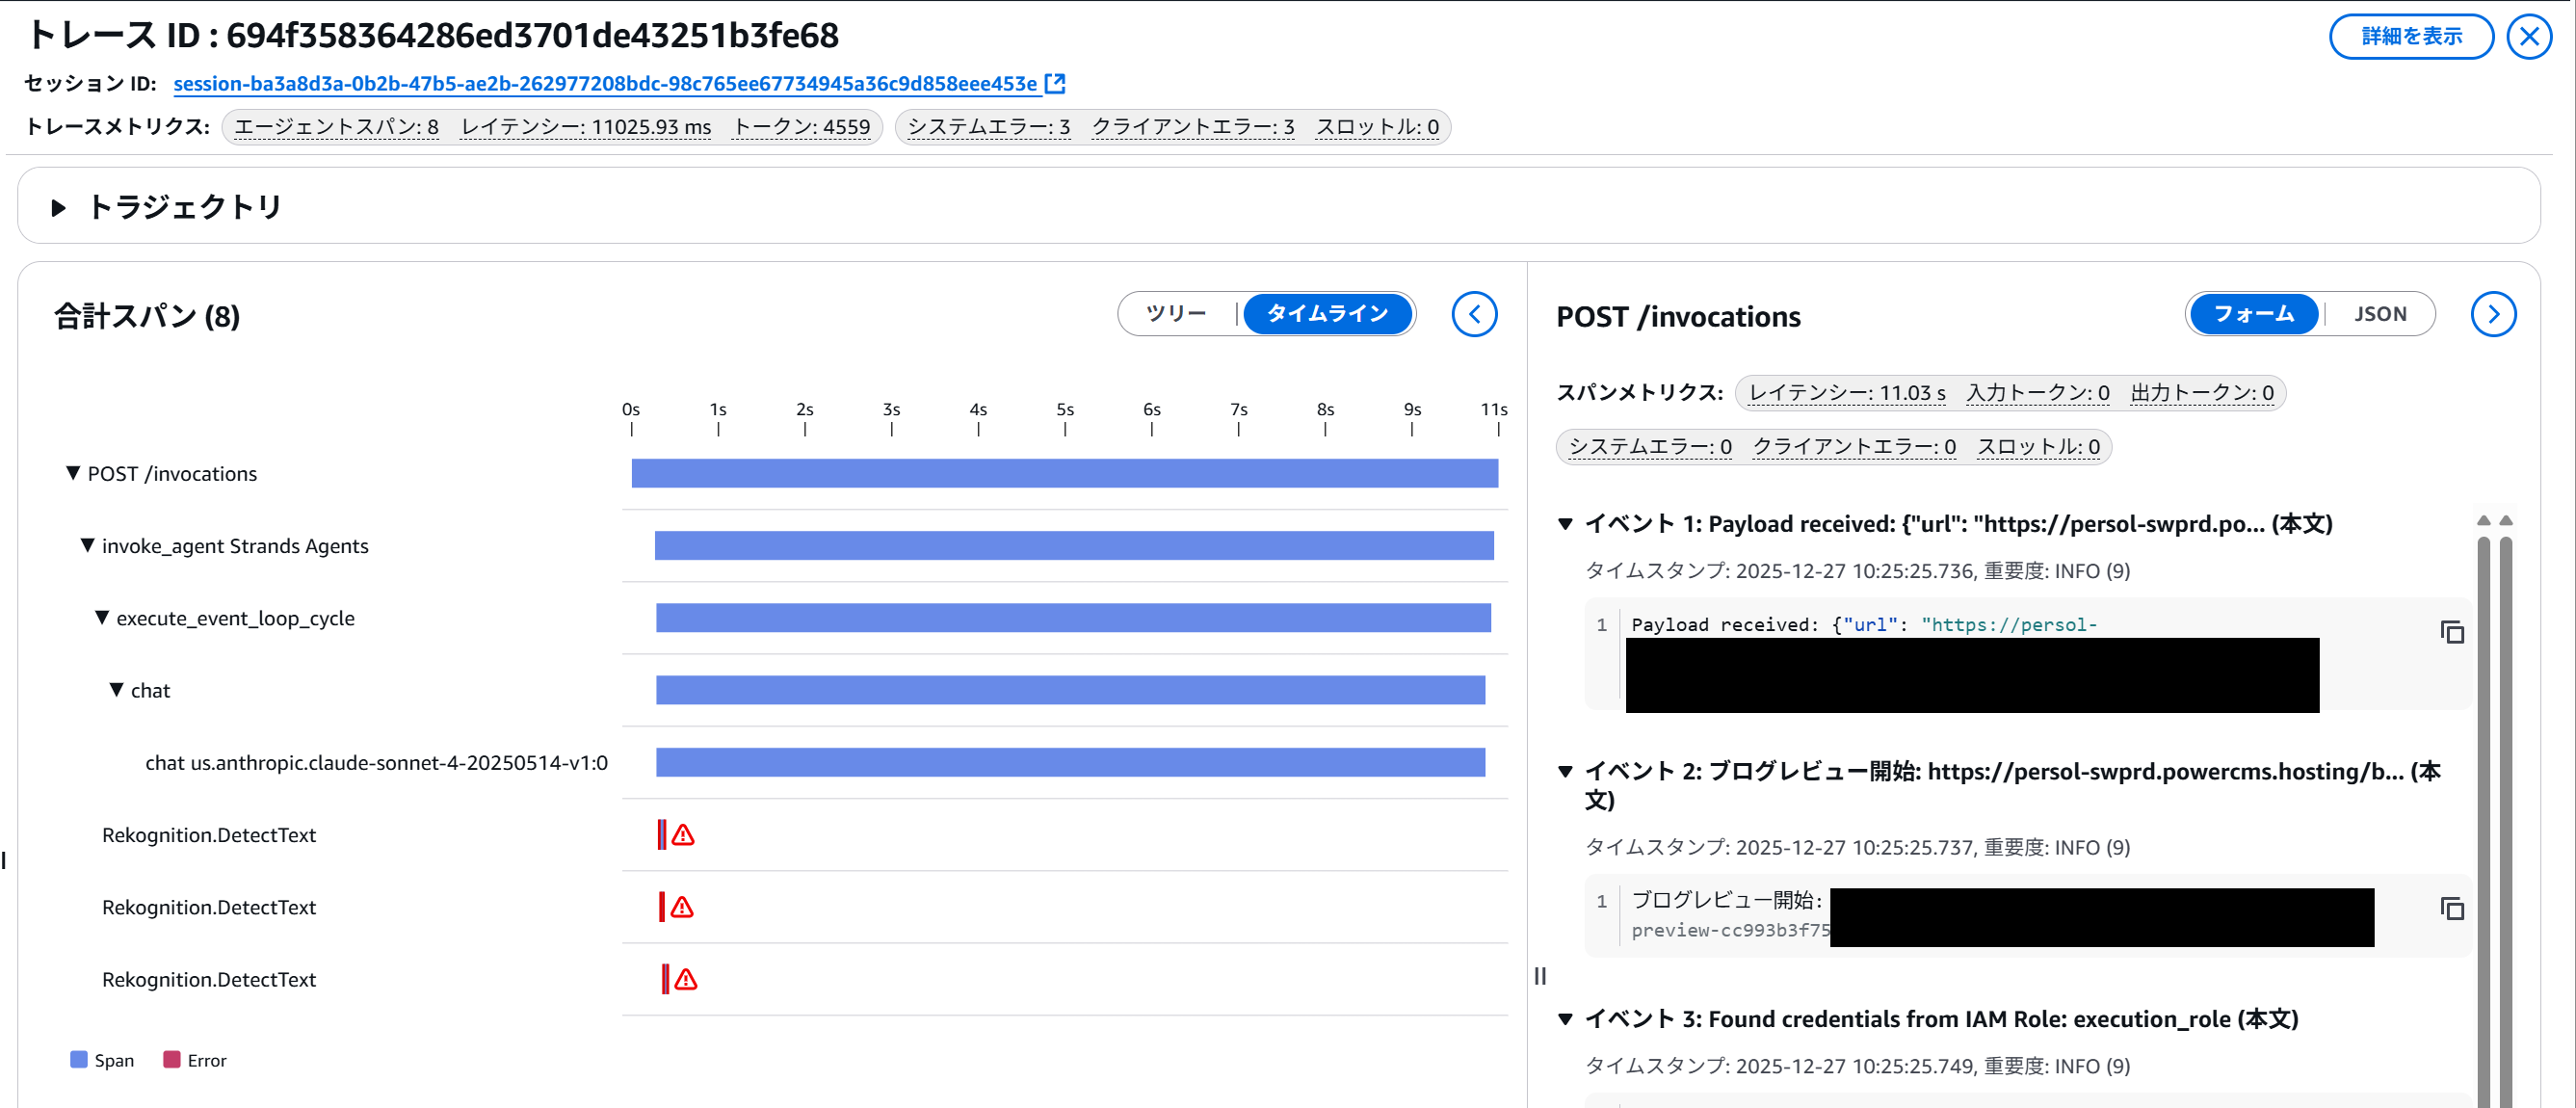Click the claude-sonnet-4 chat timeline bar
This screenshot has height=1108, width=2576.
tap(1069, 763)
